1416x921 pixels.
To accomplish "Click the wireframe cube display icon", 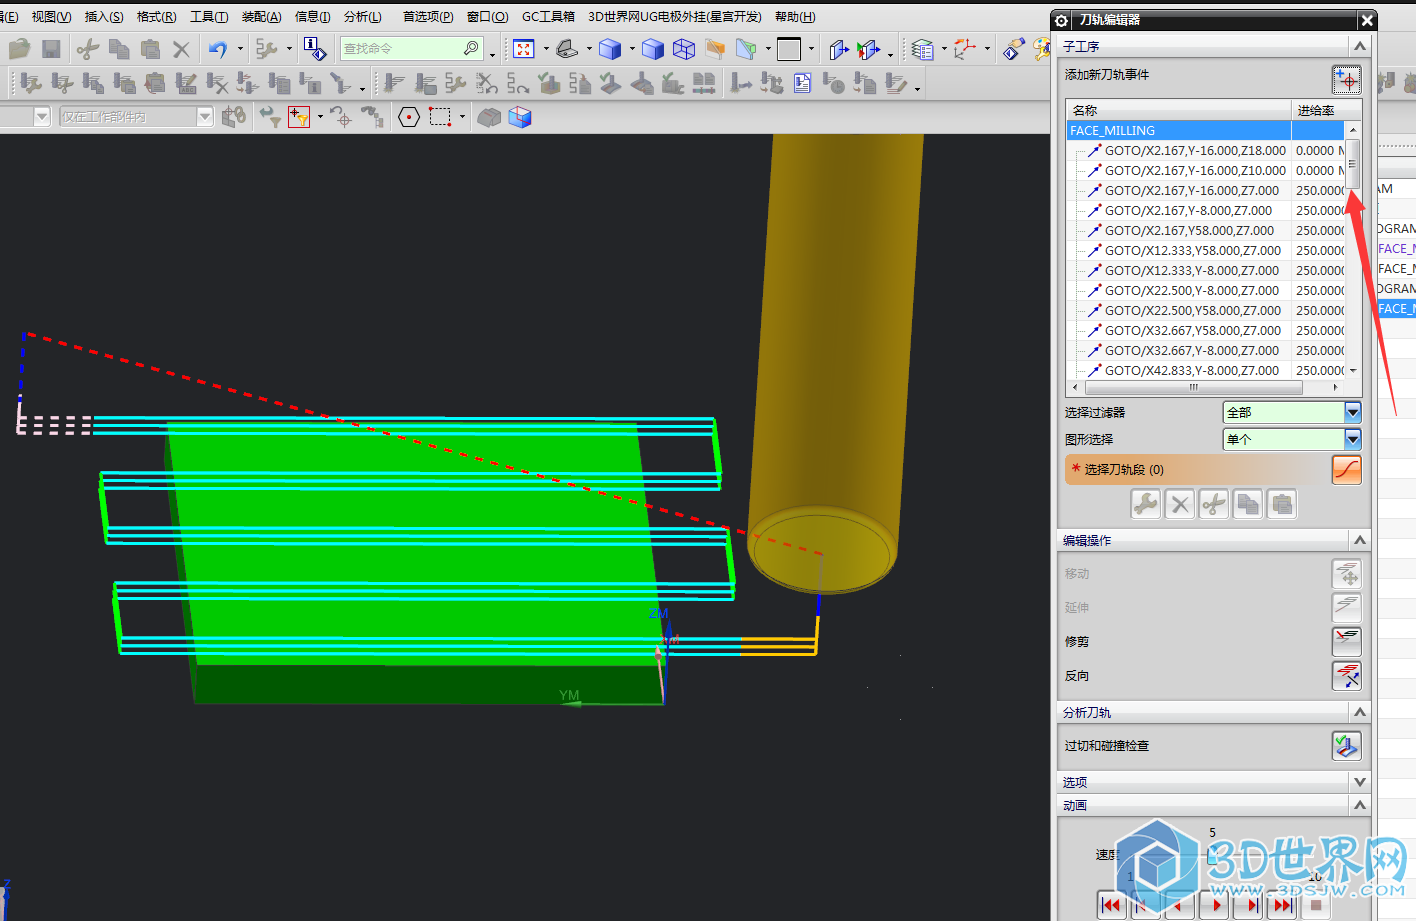I will pyautogui.click(x=684, y=48).
